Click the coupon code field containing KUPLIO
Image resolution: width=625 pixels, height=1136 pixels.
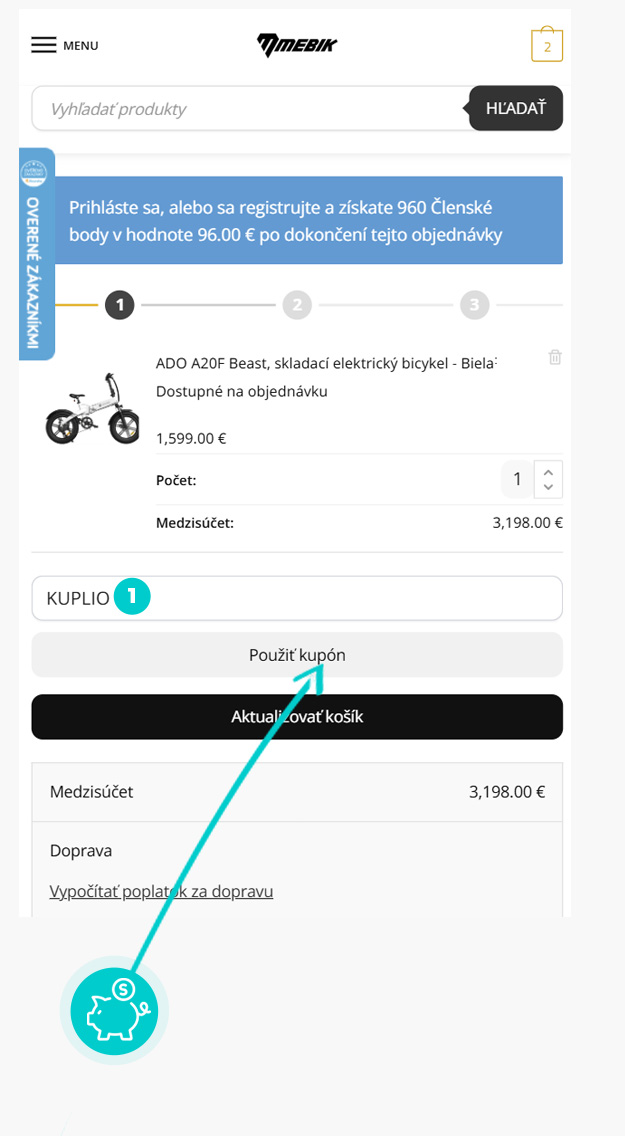(297, 598)
